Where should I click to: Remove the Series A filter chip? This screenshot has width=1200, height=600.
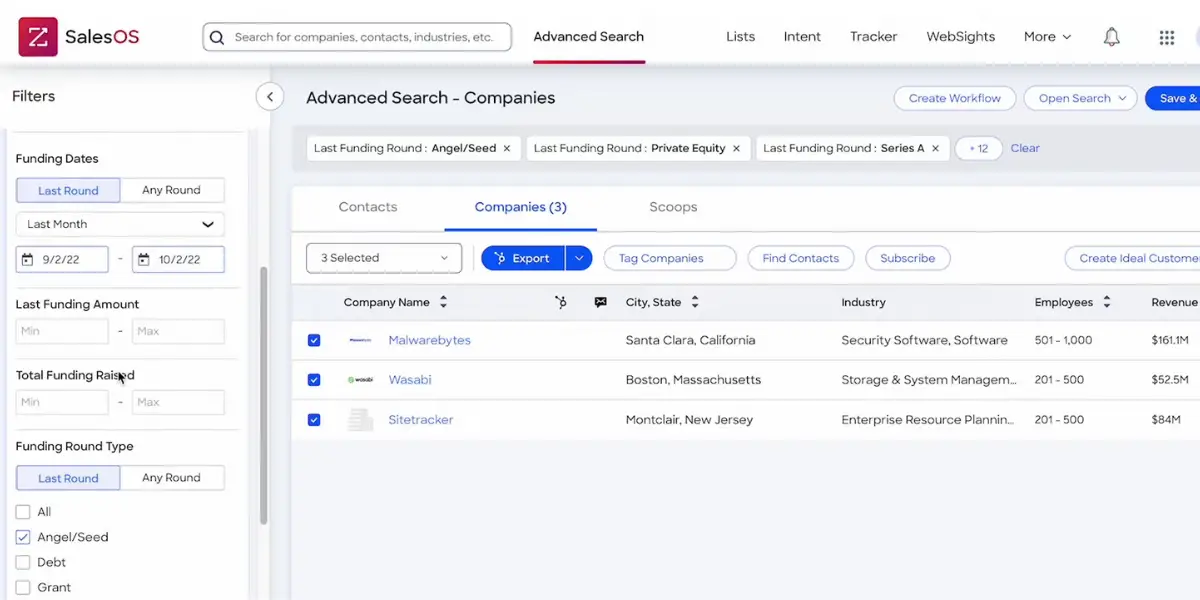coord(936,148)
